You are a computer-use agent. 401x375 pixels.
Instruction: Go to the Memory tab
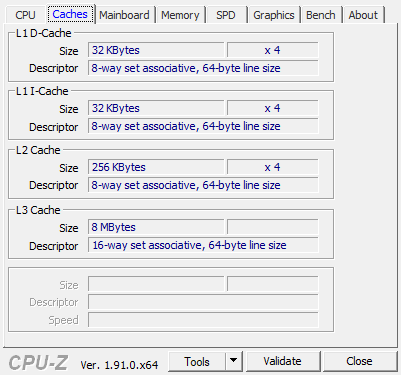180,15
